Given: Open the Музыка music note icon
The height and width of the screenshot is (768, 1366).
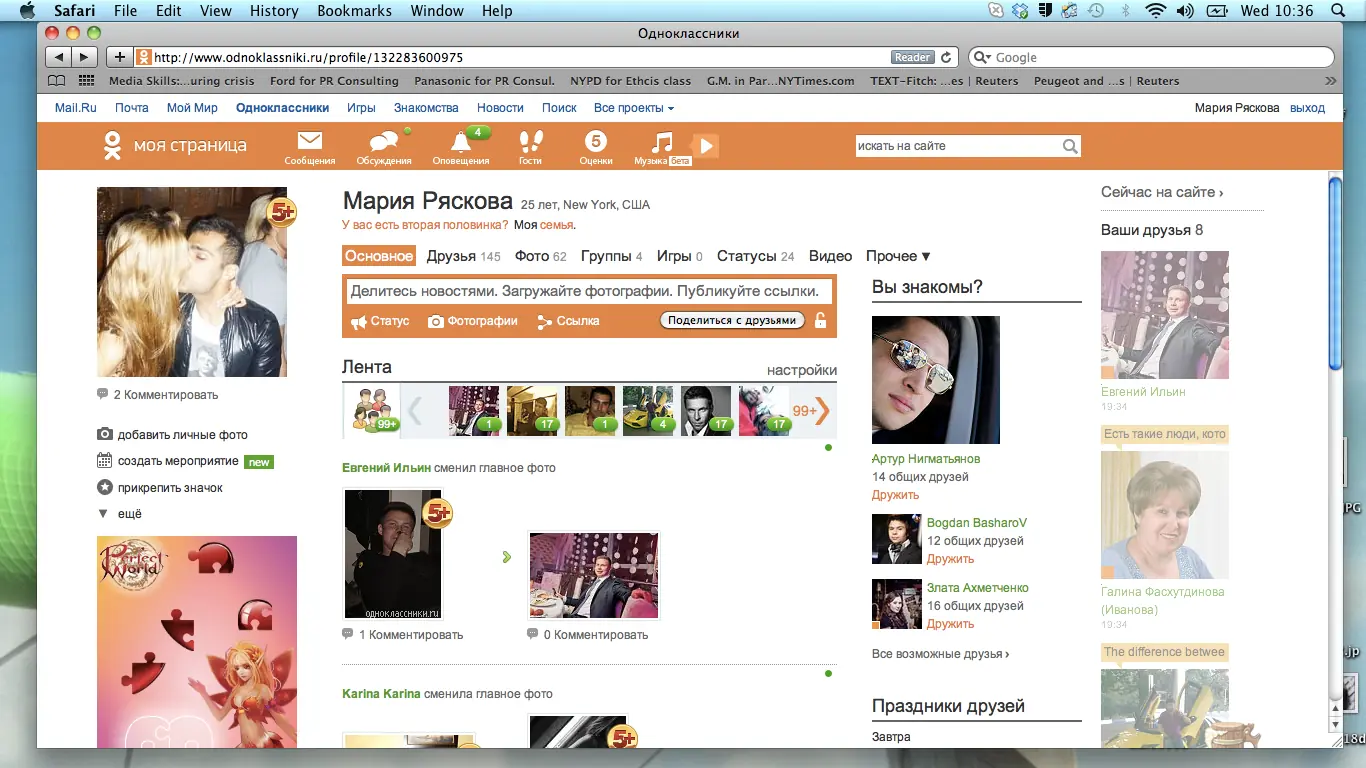Looking at the screenshot, I should click(x=661, y=142).
